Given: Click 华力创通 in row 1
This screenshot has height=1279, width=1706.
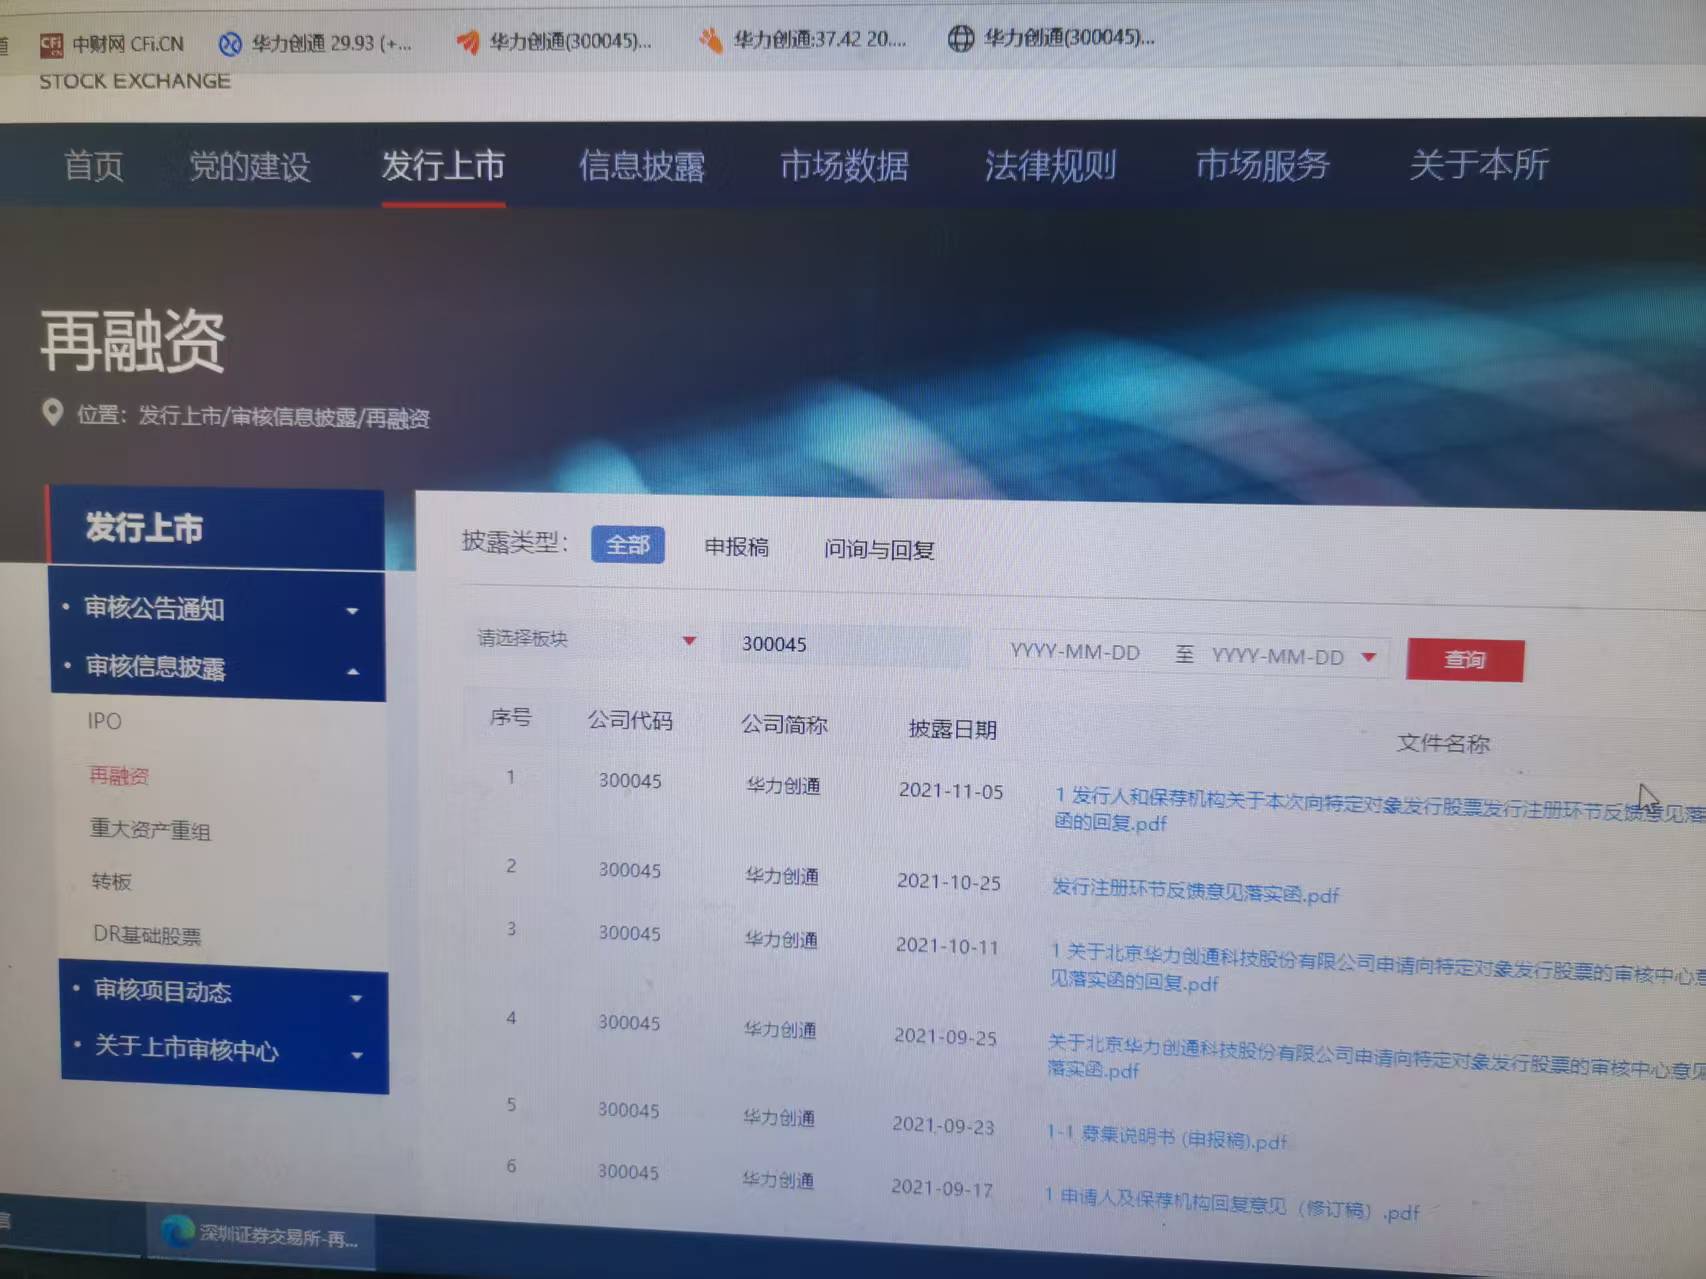Looking at the screenshot, I should [783, 786].
